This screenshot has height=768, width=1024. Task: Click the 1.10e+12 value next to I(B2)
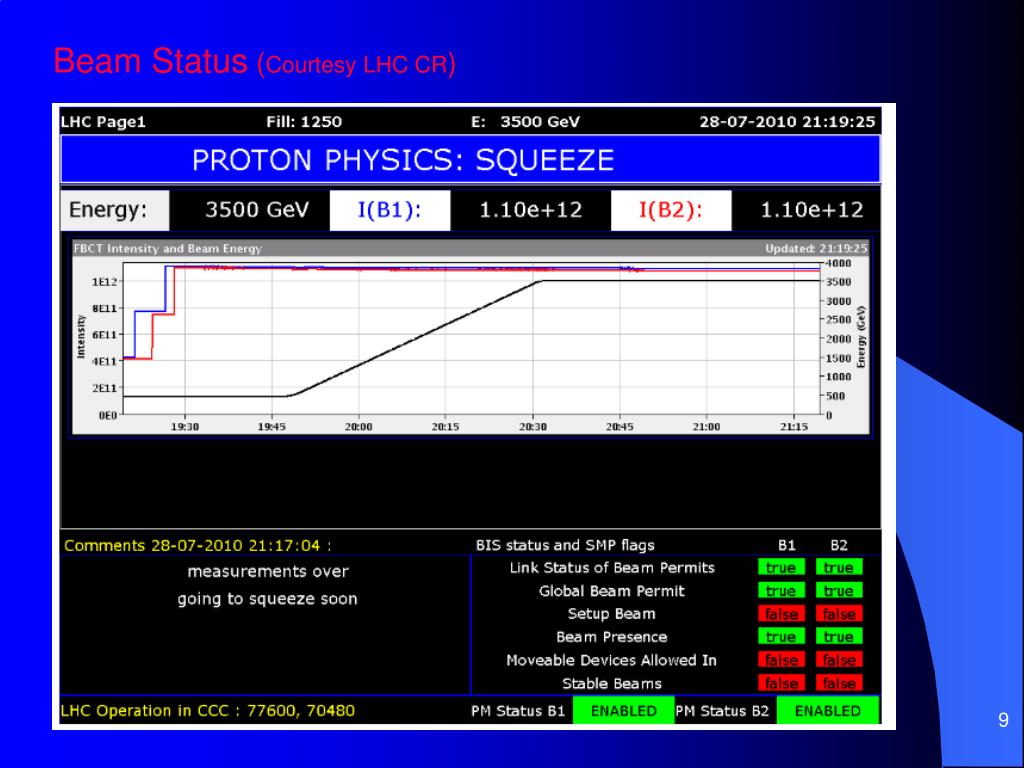click(812, 210)
